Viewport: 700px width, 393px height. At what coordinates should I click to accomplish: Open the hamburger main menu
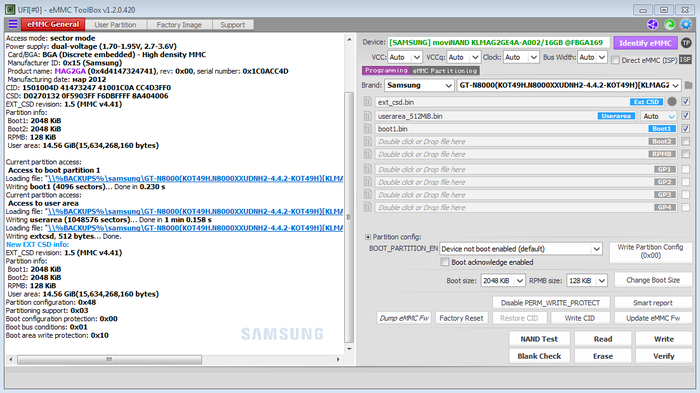coord(13,24)
